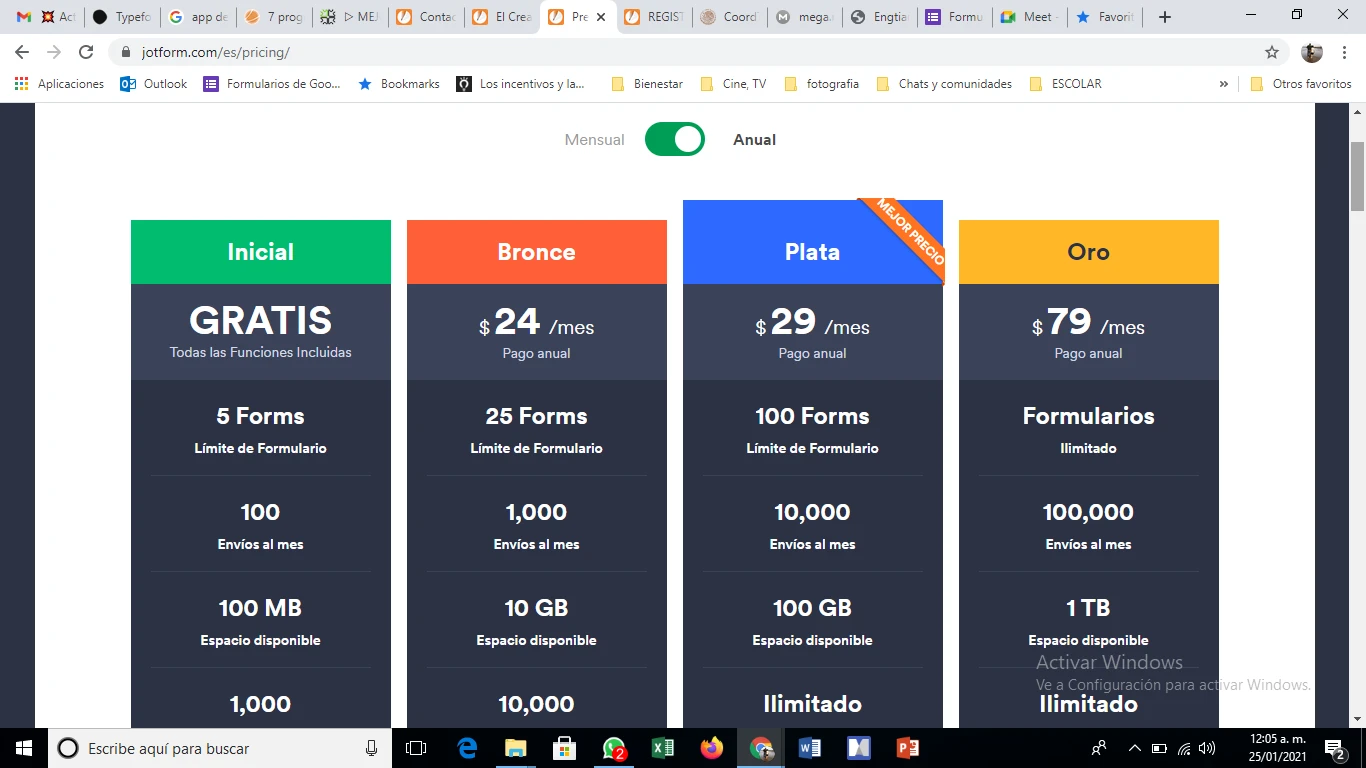The height and width of the screenshot is (768, 1366).
Task: Click the microphone icon in the Windows search box
Action: pyautogui.click(x=371, y=748)
